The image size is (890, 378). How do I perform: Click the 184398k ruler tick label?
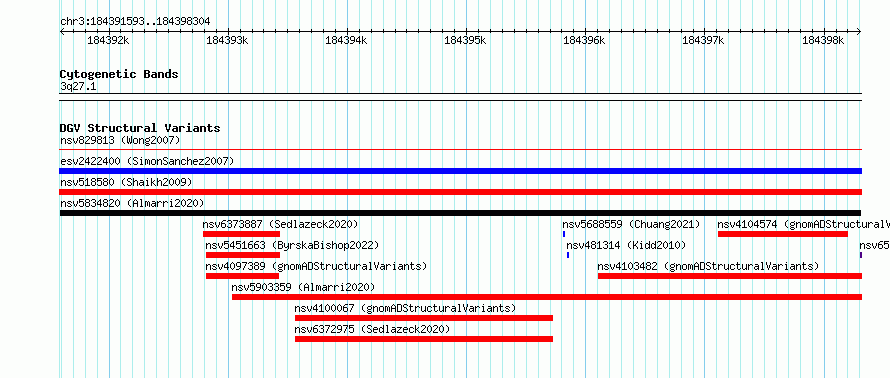(823, 41)
